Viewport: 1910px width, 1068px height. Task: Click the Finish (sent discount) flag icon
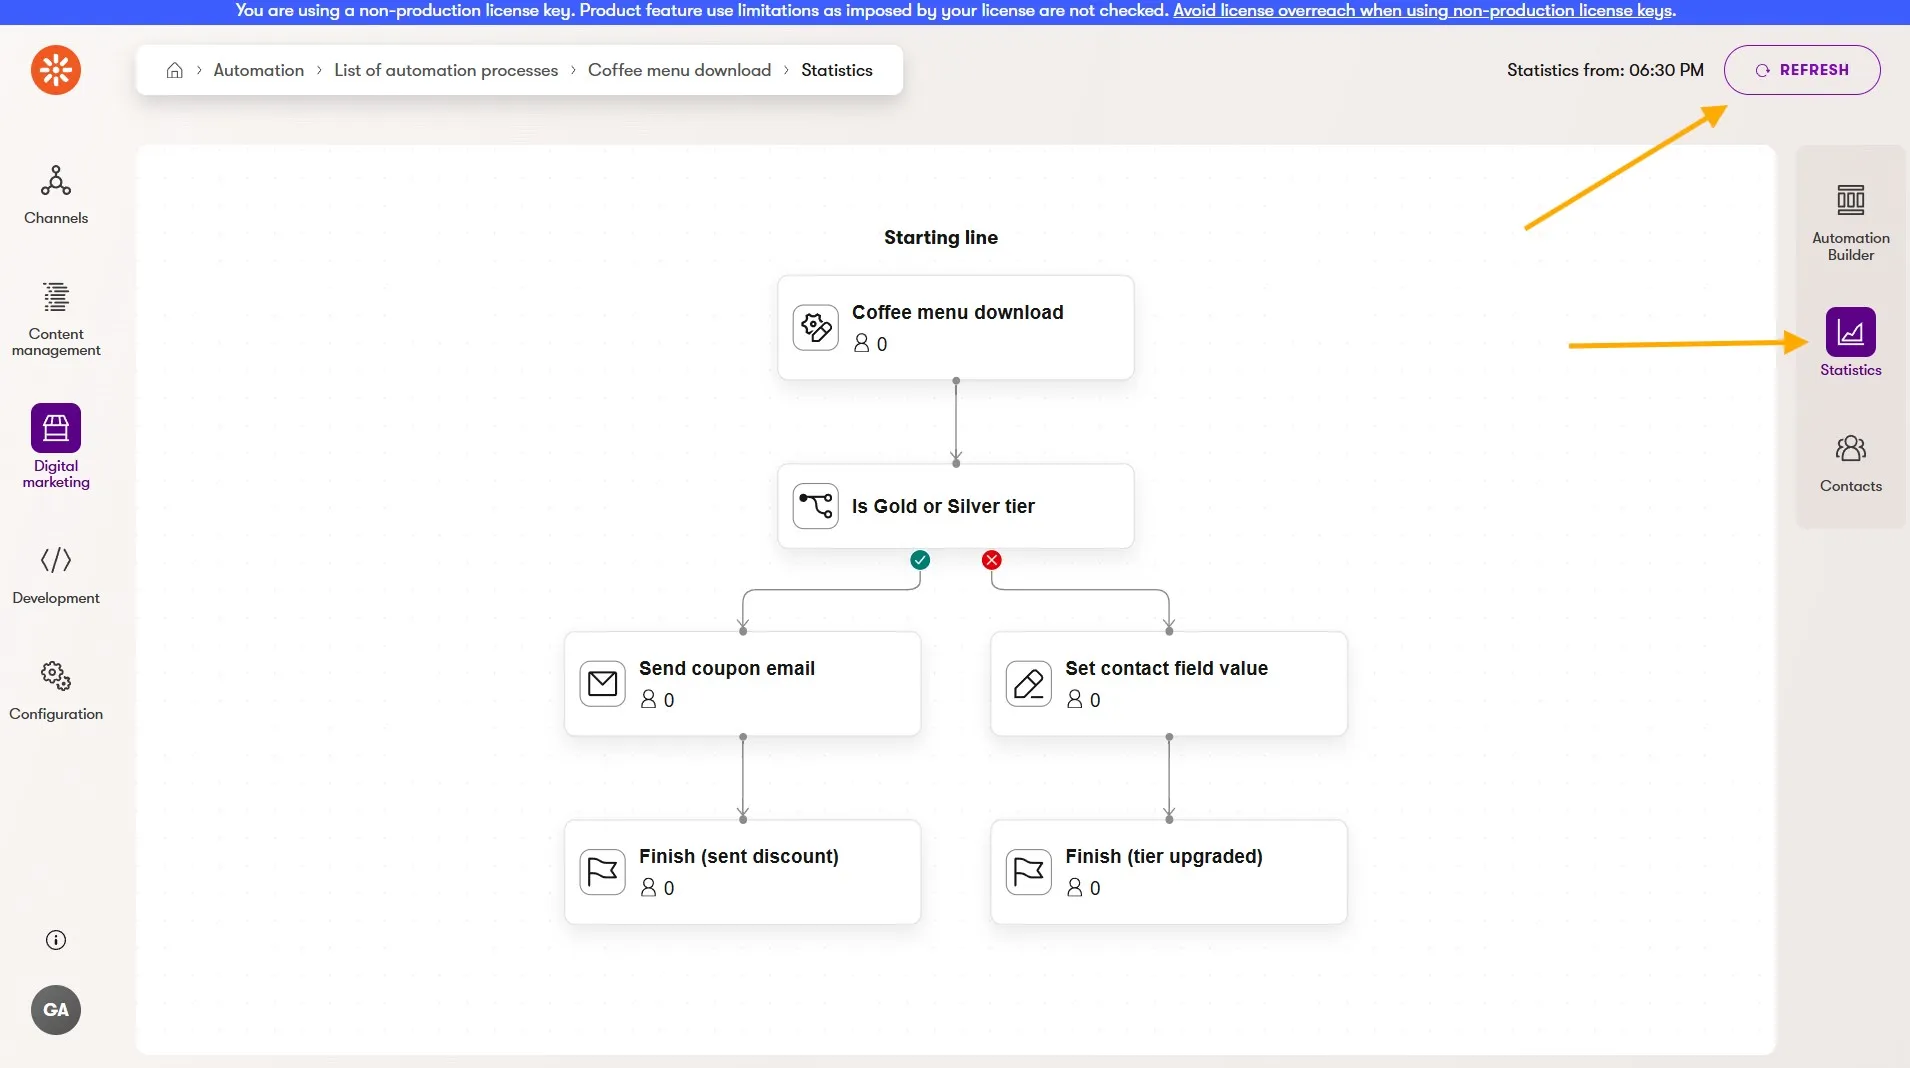click(603, 872)
